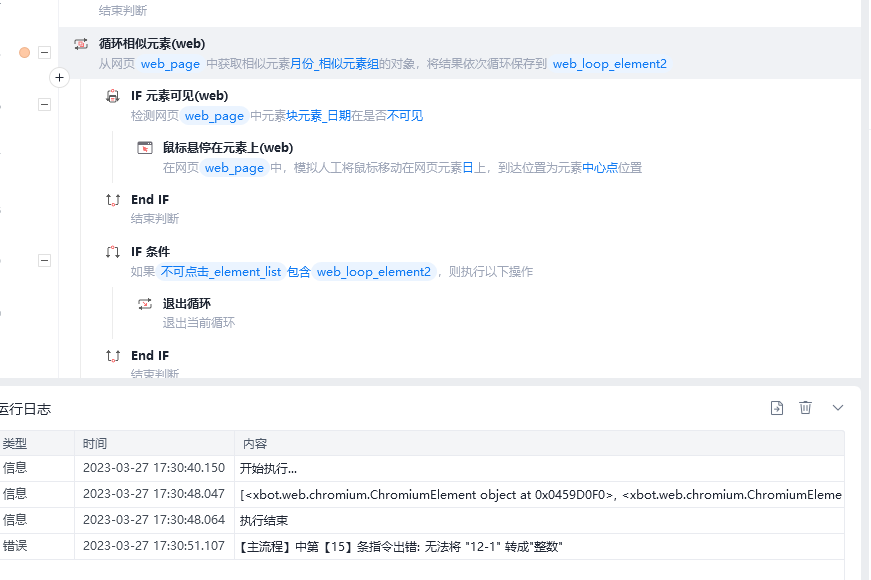Click the 不可点击_element_list variable
Image resolution: width=871 pixels, height=580 pixels.
point(221,272)
